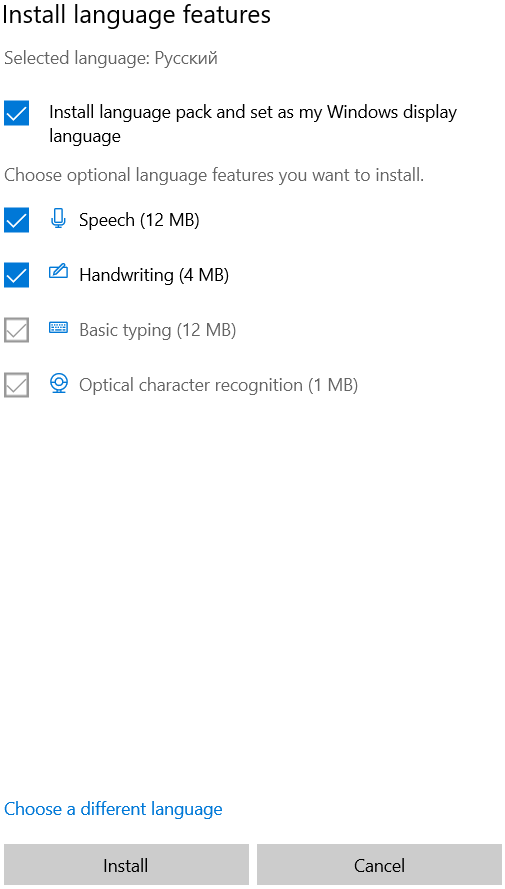
Task: Click the grayed Basic typing checkbox
Action: pyautogui.click(x=16, y=330)
